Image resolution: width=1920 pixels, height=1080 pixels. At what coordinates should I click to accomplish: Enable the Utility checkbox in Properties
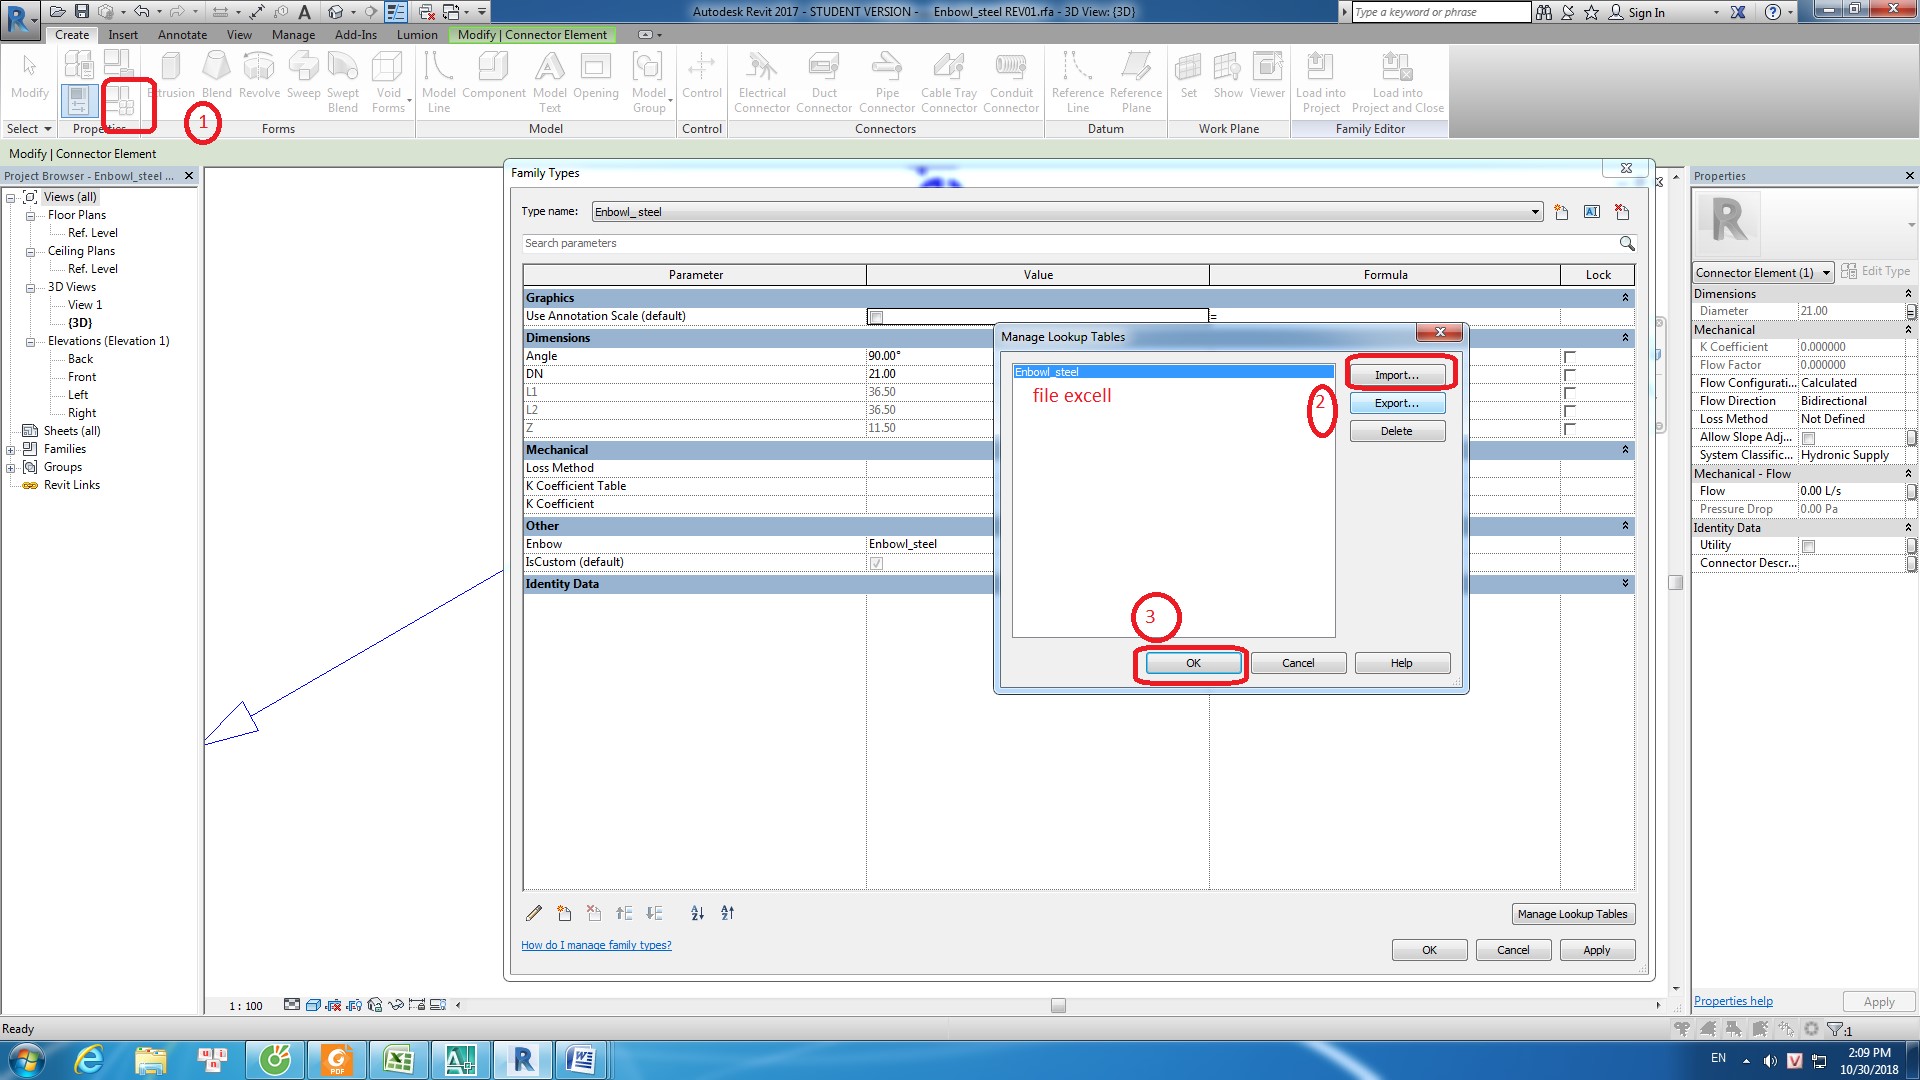coord(1808,546)
